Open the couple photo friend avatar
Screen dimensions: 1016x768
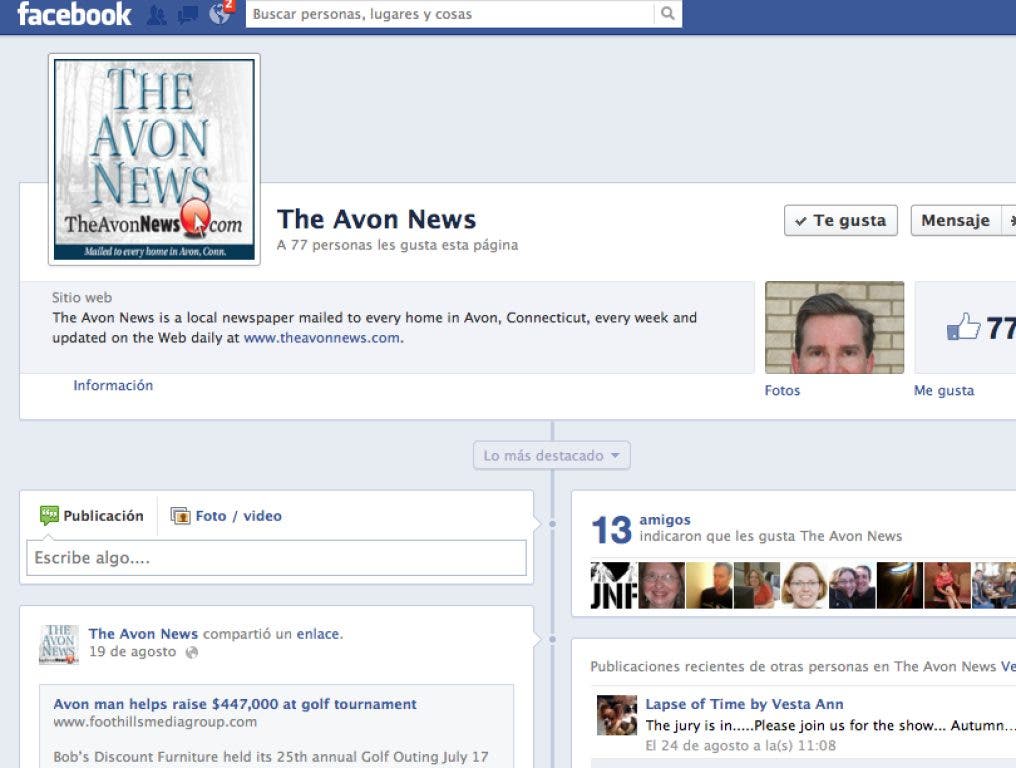pos(852,585)
